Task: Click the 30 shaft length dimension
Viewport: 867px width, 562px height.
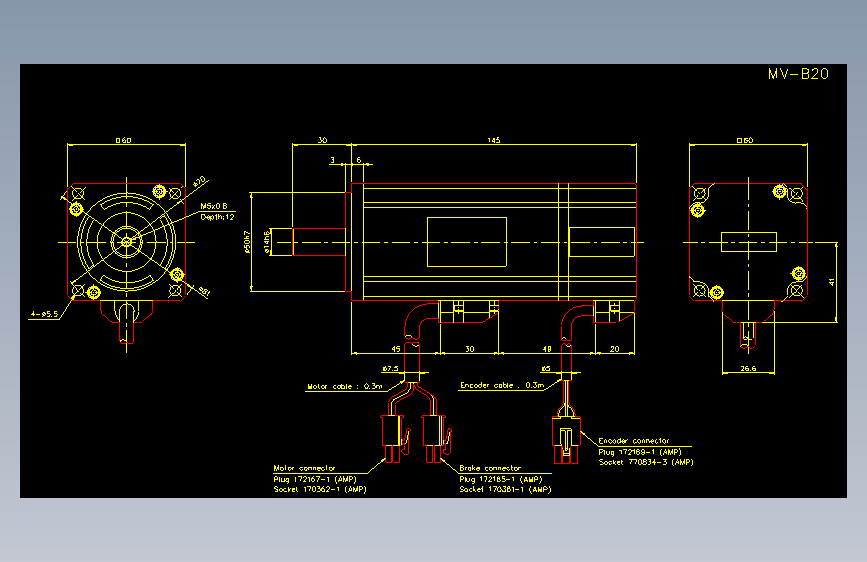Action: click(322, 140)
